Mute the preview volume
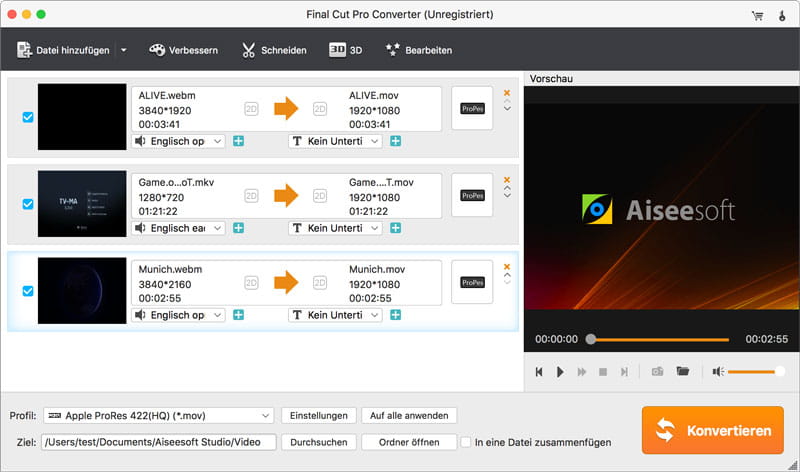This screenshot has height=472, width=800. [x=718, y=371]
